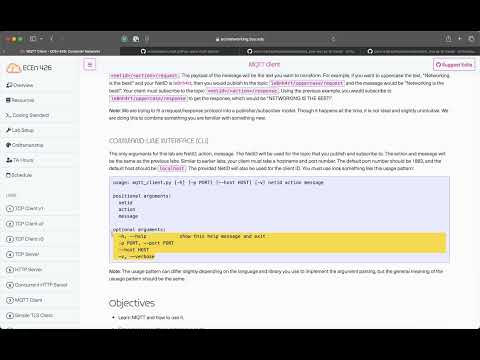Click the Lab Setup wrench icon

(9, 130)
